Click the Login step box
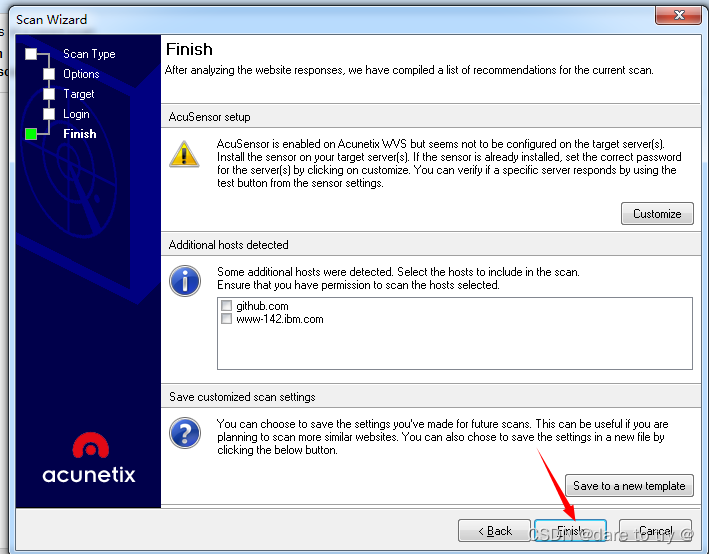 (x=49, y=114)
